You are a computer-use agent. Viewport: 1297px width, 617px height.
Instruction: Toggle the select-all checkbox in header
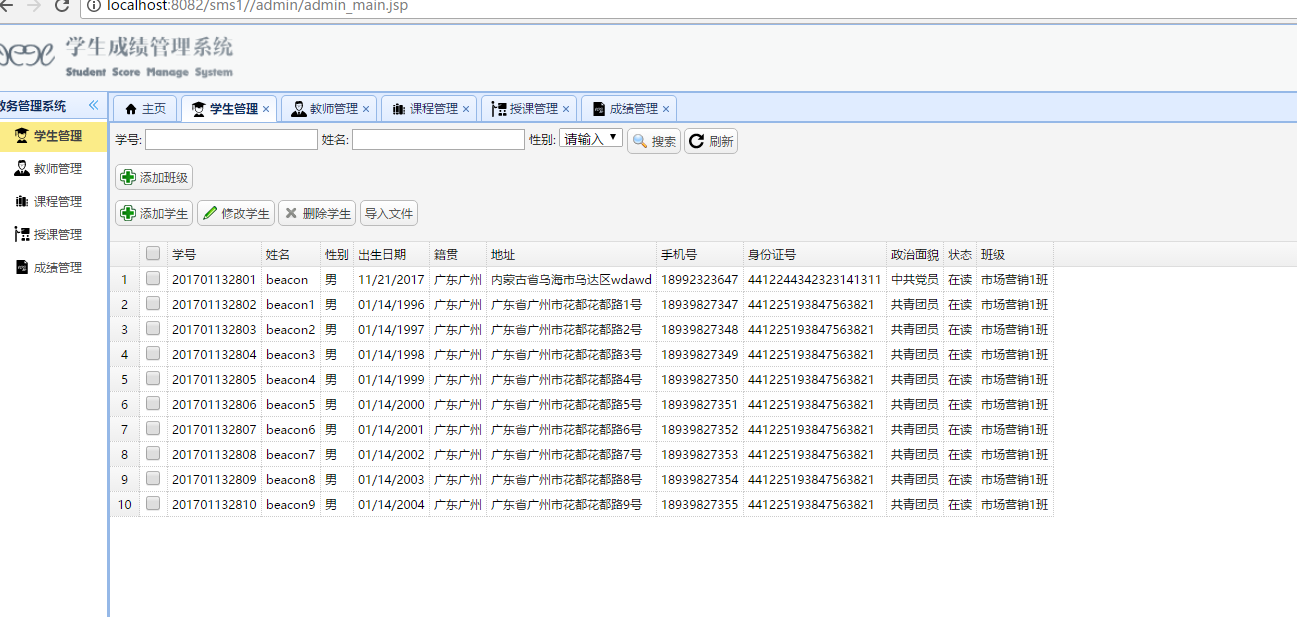click(153, 254)
